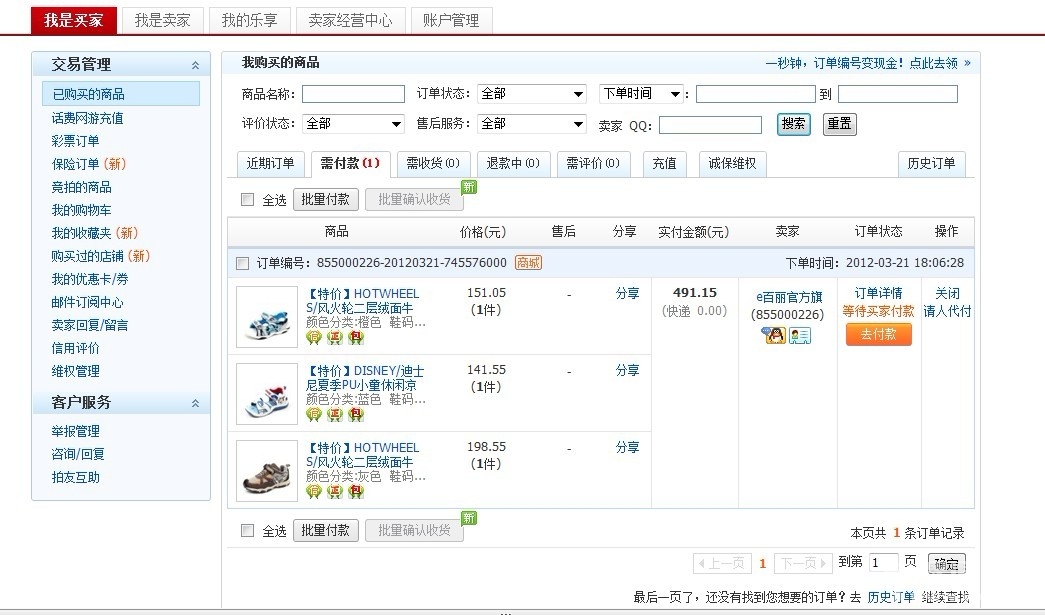Click the 搜索 search button

[x=794, y=125]
